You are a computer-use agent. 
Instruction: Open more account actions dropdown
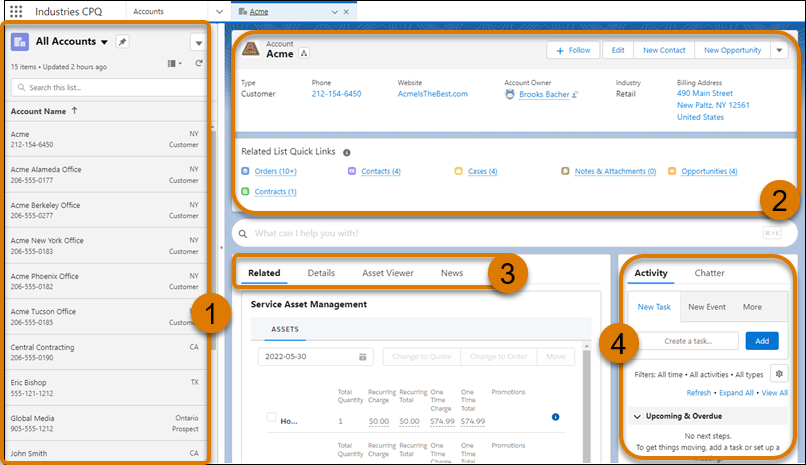[x=779, y=50]
